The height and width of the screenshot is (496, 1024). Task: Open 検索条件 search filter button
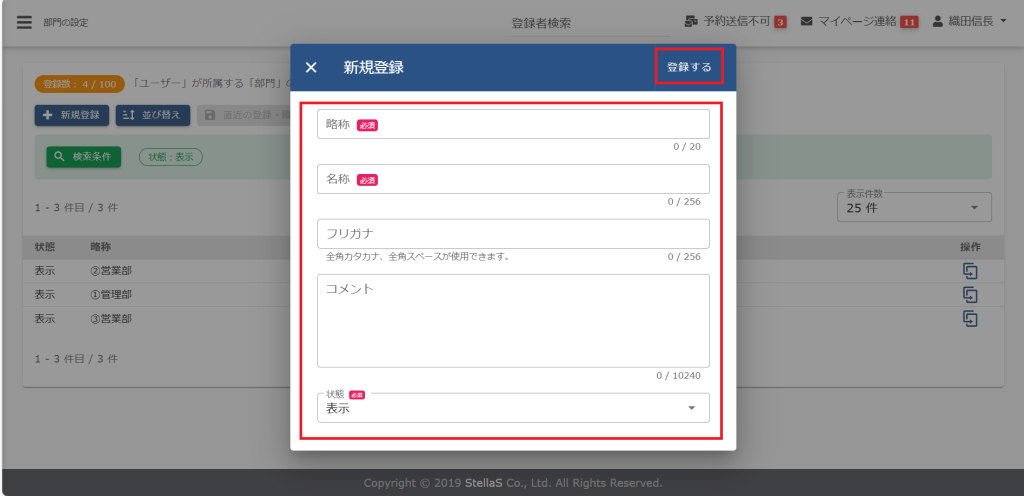click(84, 157)
